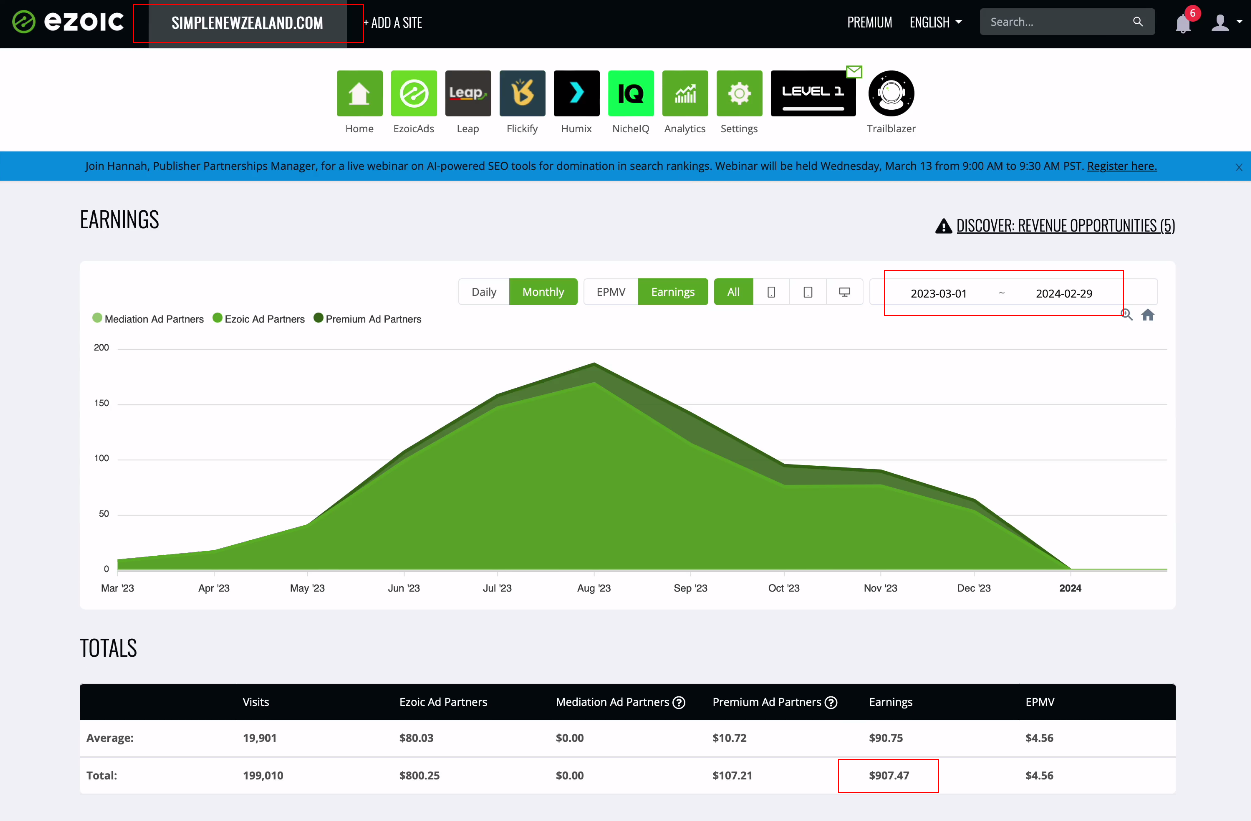Image resolution: width=1251 pixels, height=821 pixels.
Task: Close the webinar announcement banner
Action: [1239, 167]
